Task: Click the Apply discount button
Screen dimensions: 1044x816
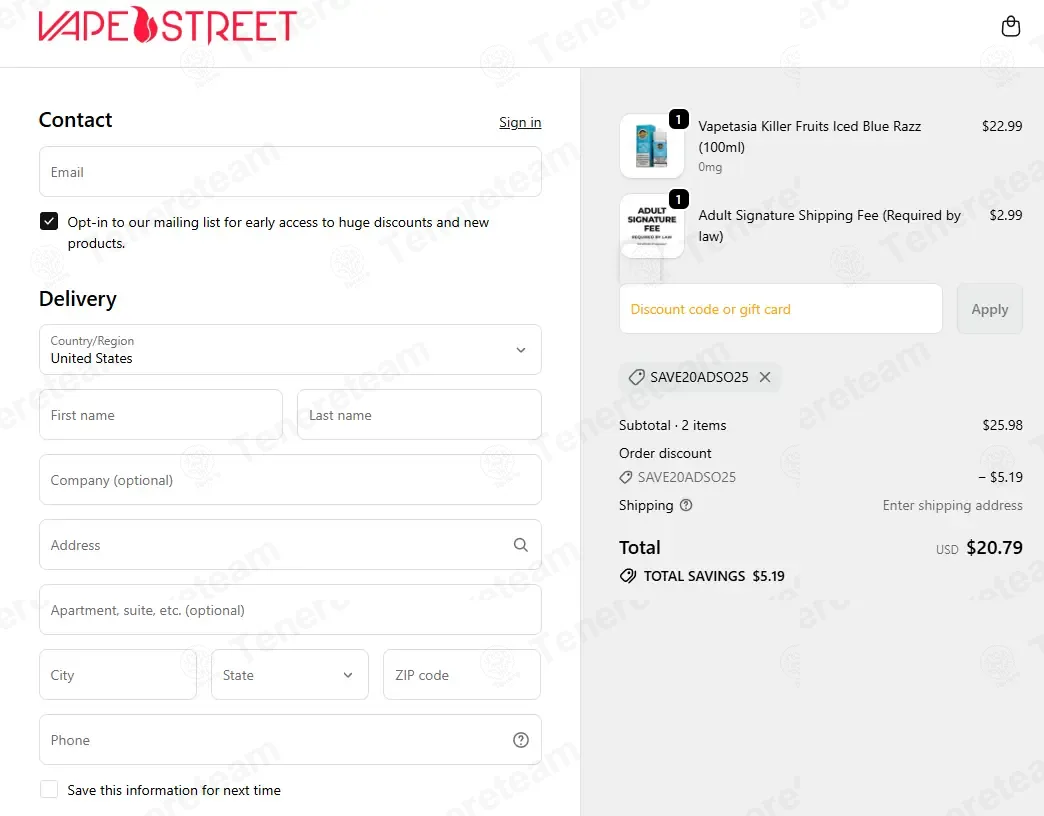Action: click(989, 309)
